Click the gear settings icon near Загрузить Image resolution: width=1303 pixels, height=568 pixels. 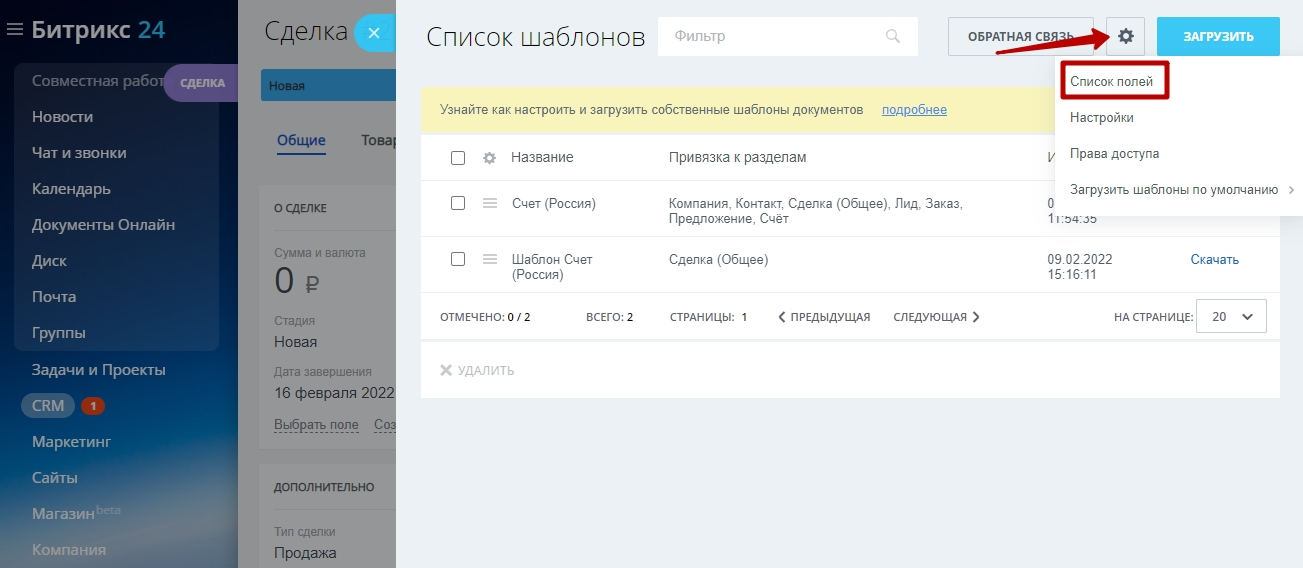(1126, 37)
